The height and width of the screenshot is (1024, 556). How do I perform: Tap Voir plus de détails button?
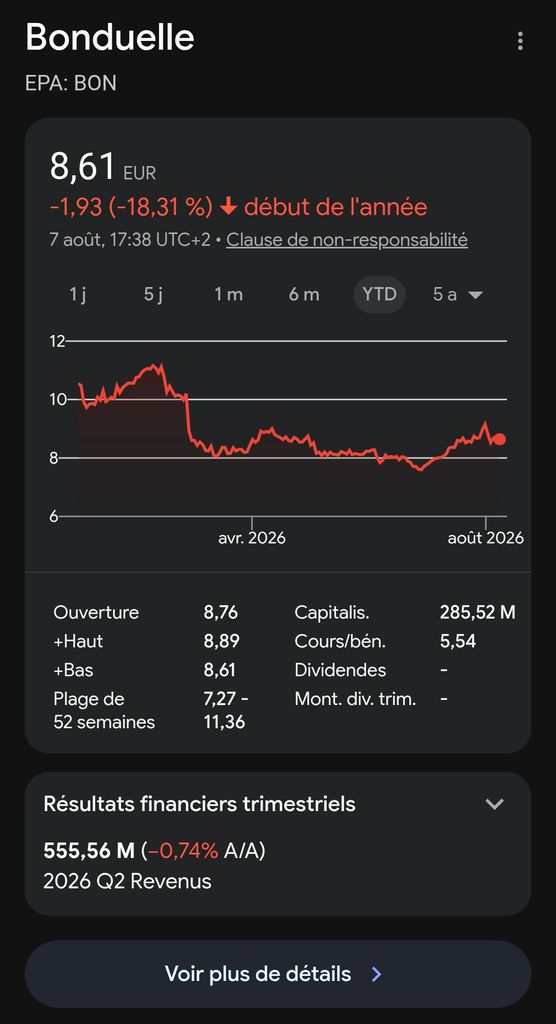click(x=278, y=974)
